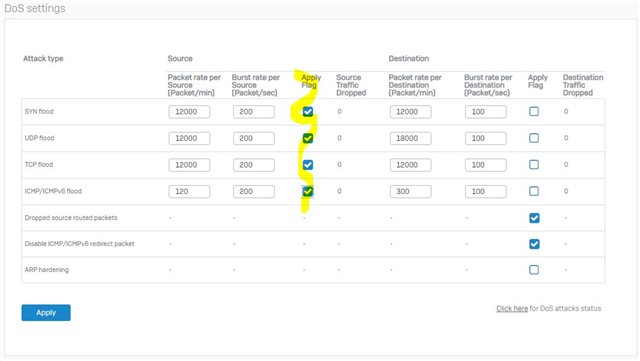
Task: Enable SYN flood destination Apply Flag
Action: [534, 111]
